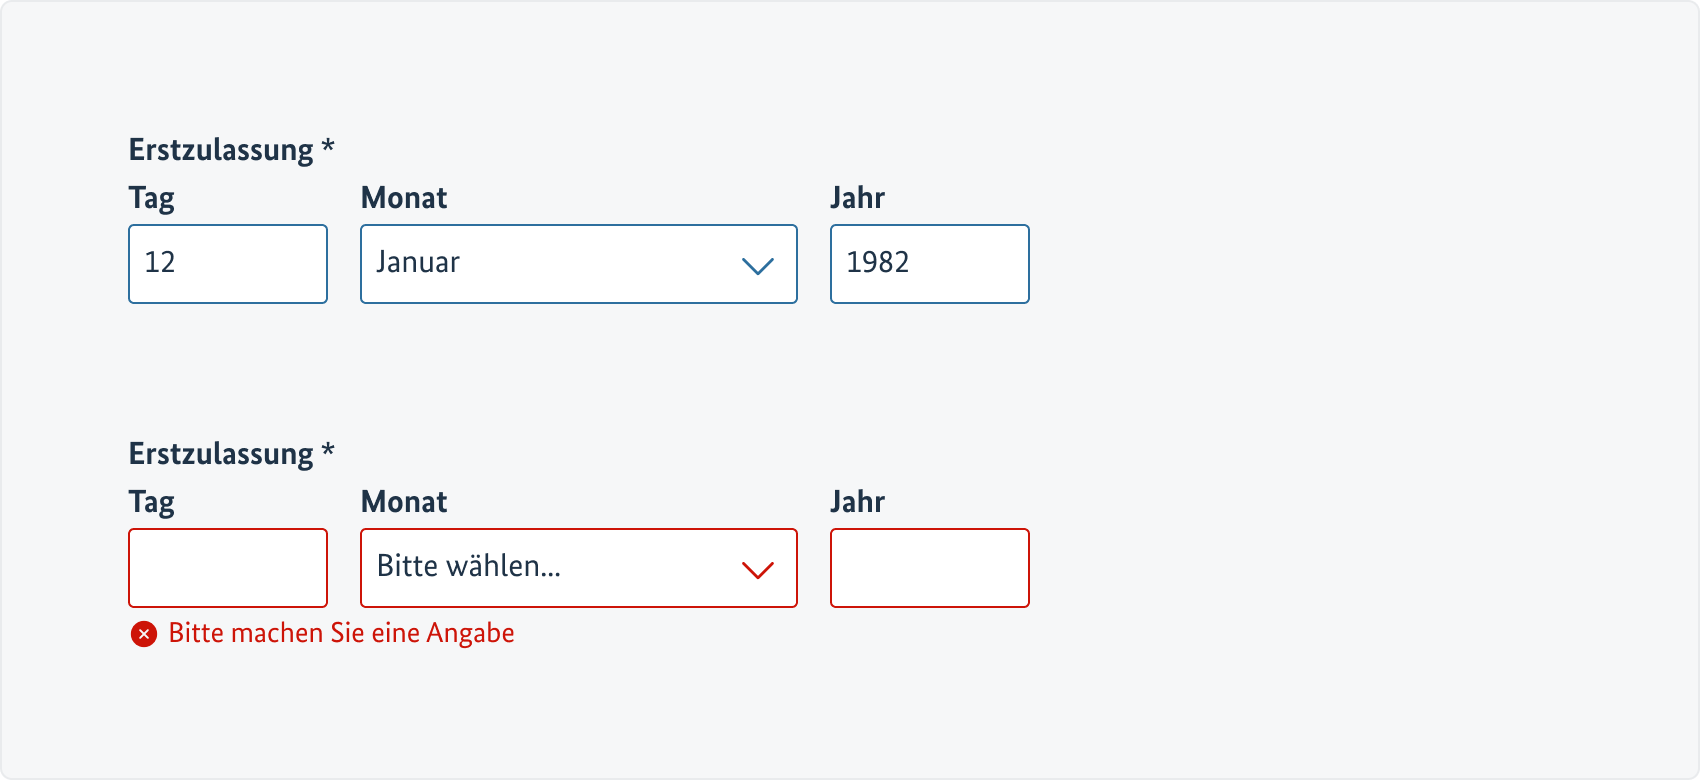Viewport: 1700px width, 780px height.
Task: Open the Monat dropdown showing Januar
Action: [x=578, y=264]
